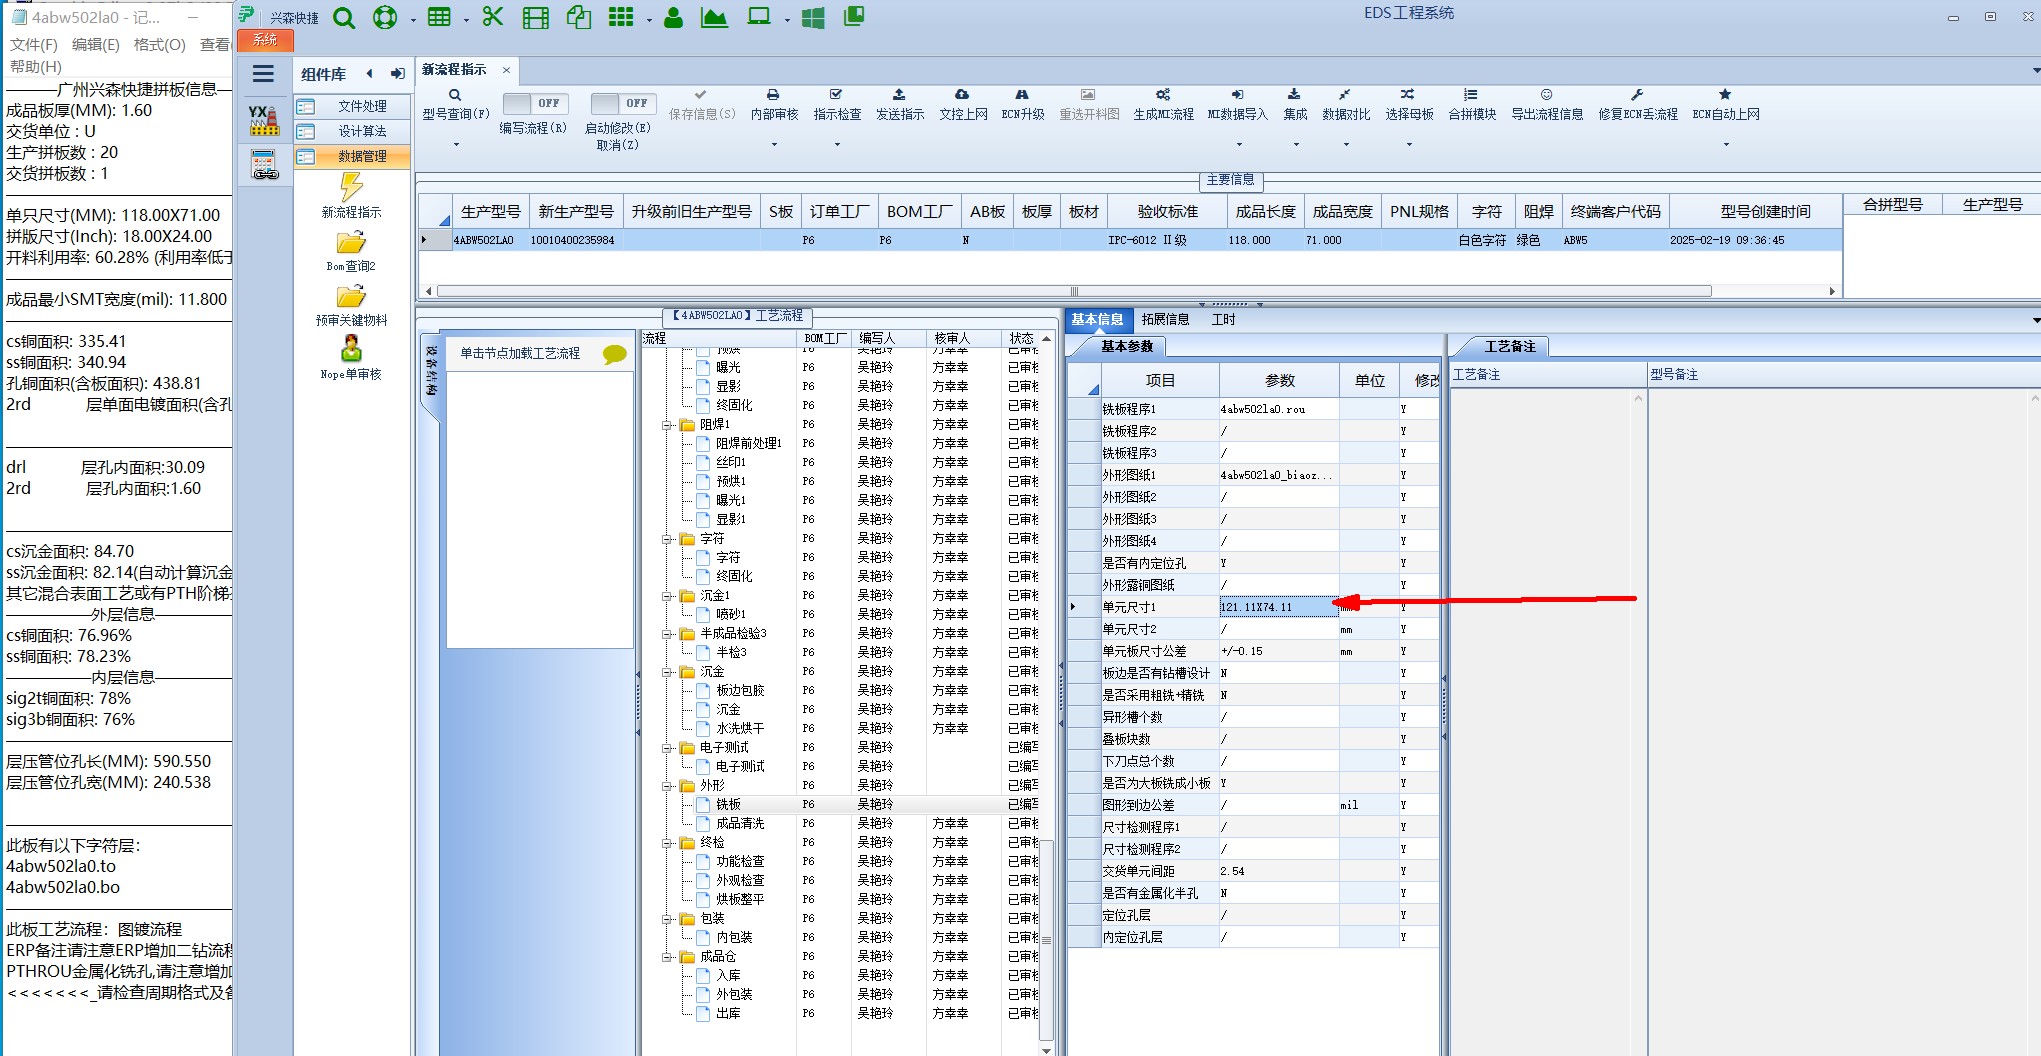
Task: Click the green magnifier search icon
Action: pos(344,18)
